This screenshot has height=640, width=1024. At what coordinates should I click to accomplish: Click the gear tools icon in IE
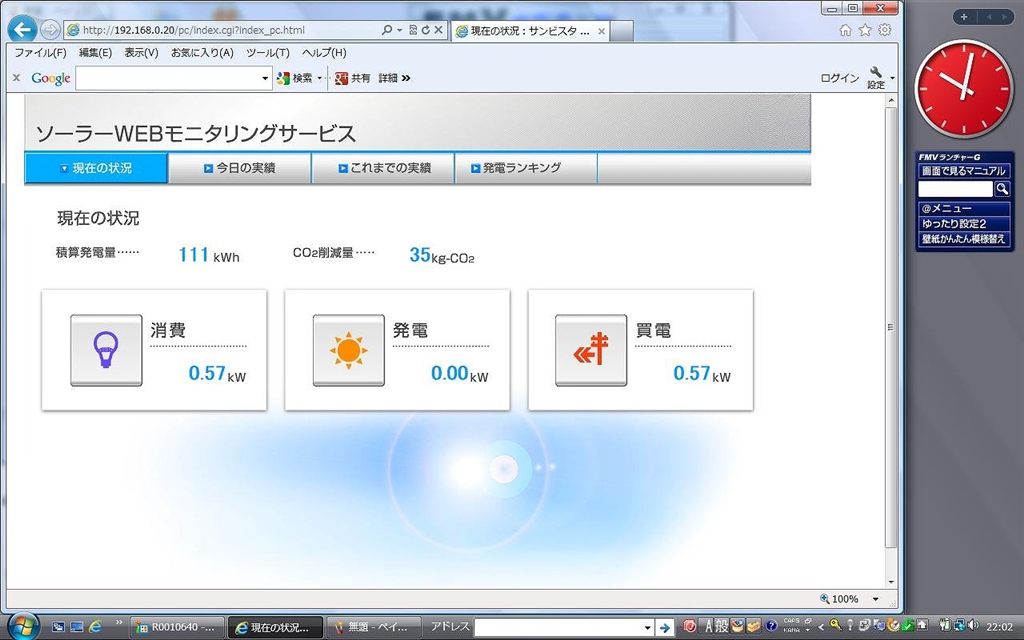click(884, 30)
